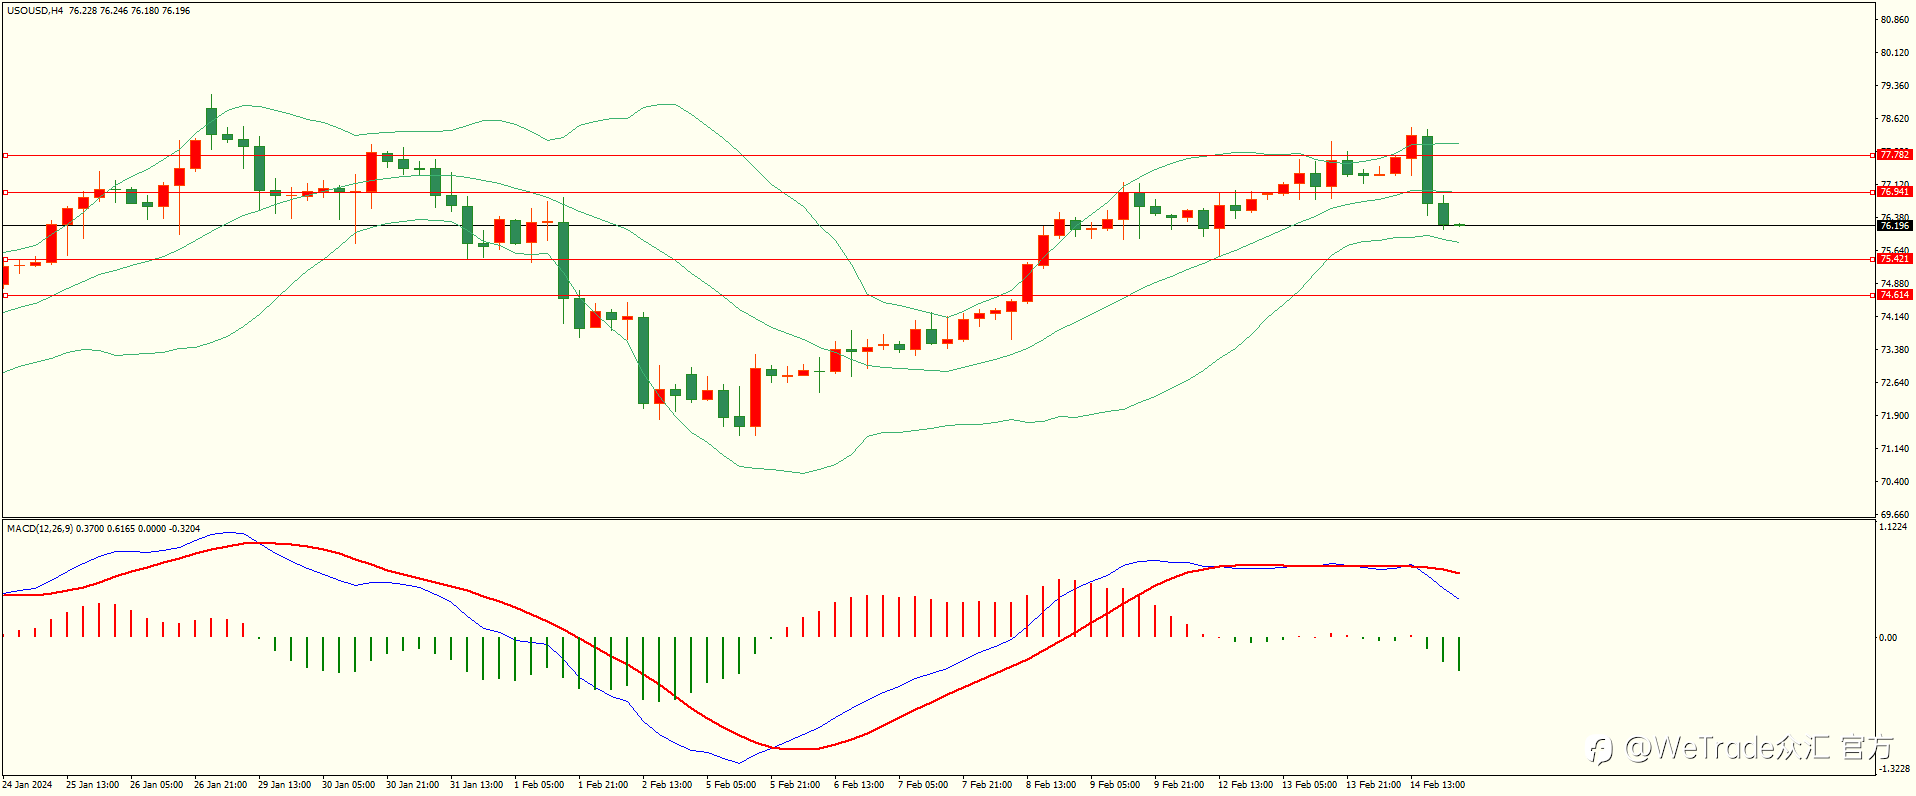This screenshot has width=1916, height=796.
Task: Click the MACD(12,26,9) indicator label
Action: (39, 528)
